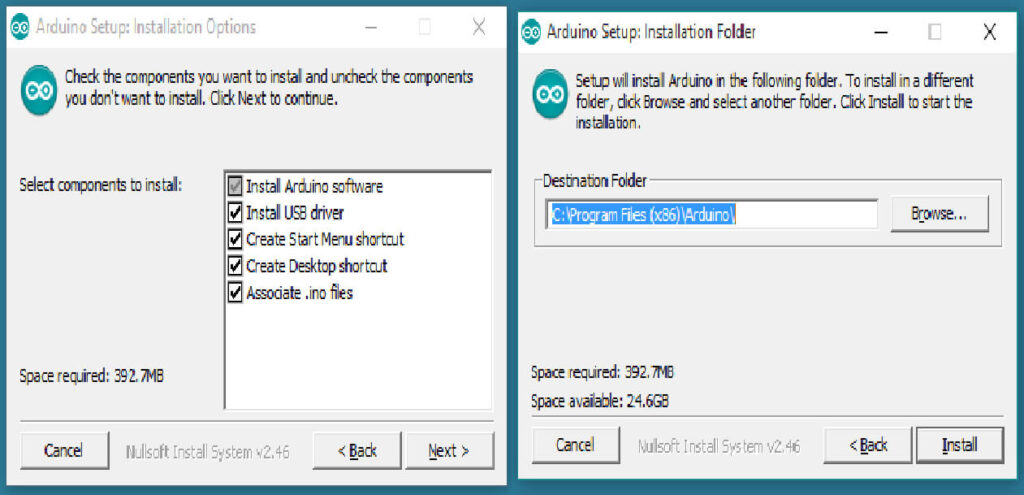This screenshot has width=1024, height=495.
Task: Minimize the Installation Options window
Action: click(x=372, y=27)
